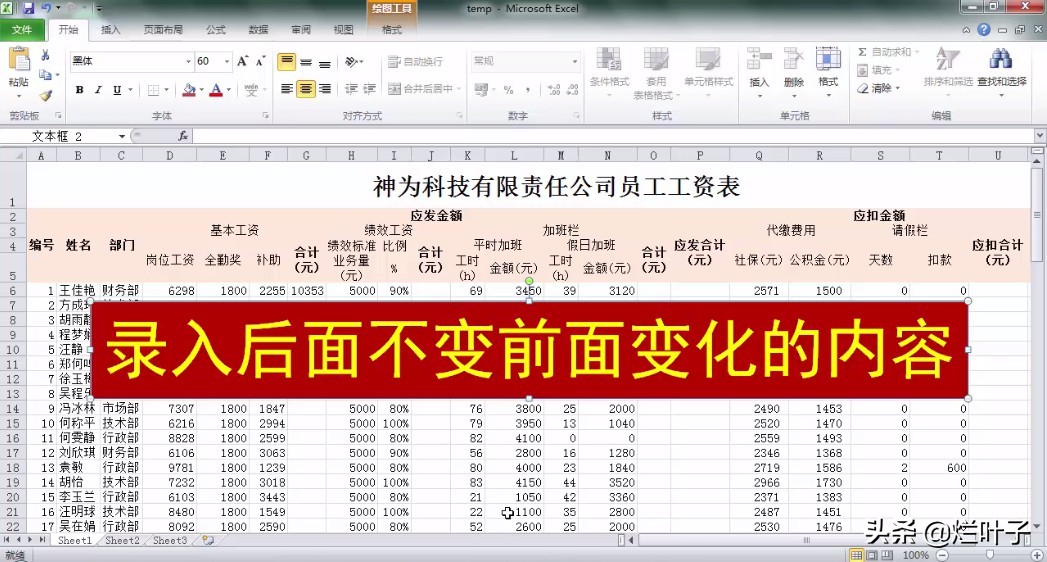Apply fill color with paint bucket icon
This screenshot has height=562, width=1047.
click(190, 89)
